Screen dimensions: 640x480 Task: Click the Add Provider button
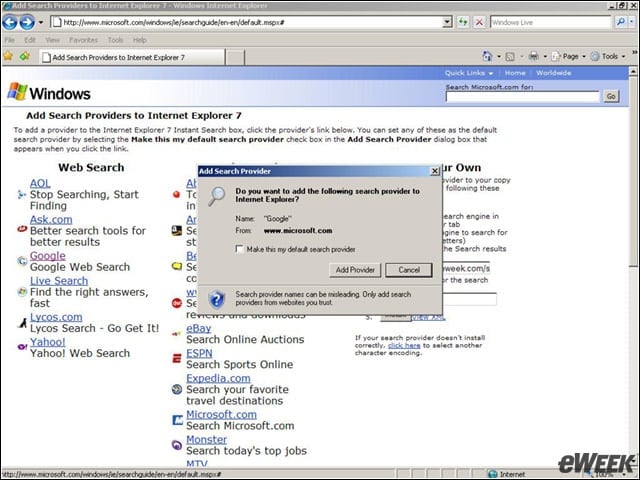pos(355,270)
